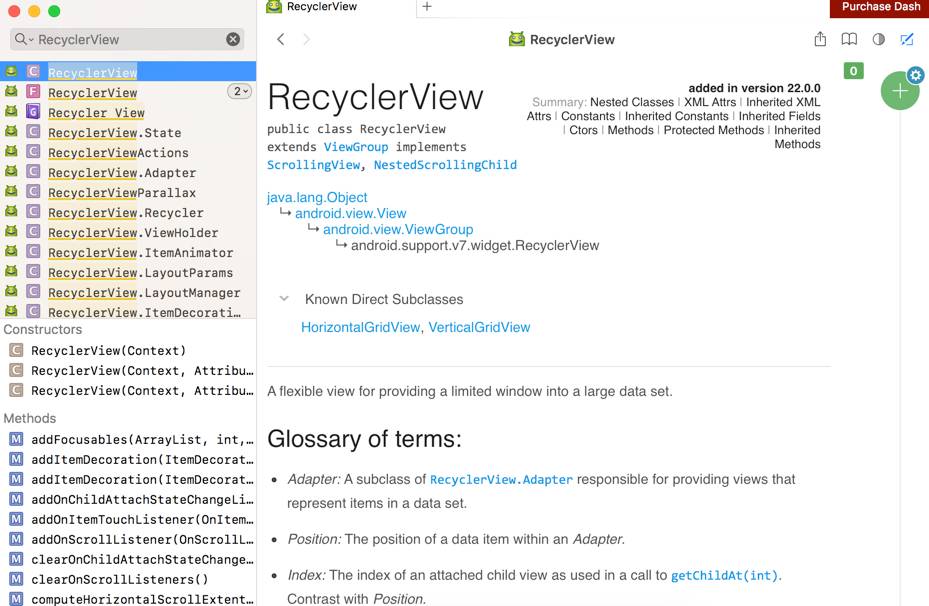929x606 pixels.
Task: Open the android.view.View link
Action: [x=351, y=213]
